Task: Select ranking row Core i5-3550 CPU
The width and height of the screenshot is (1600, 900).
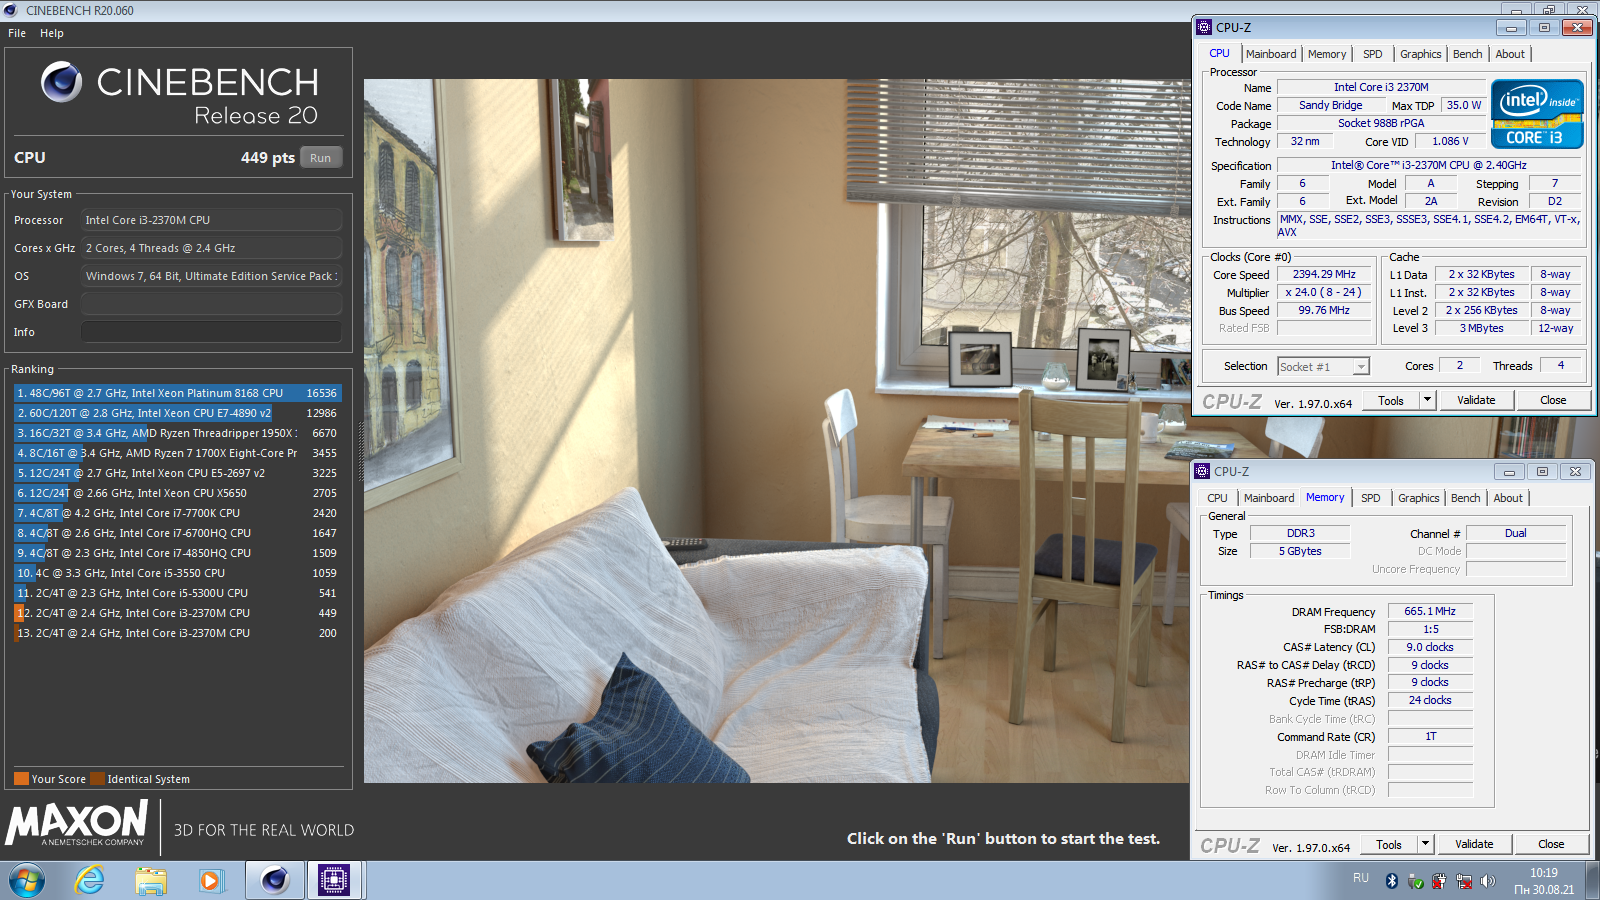Action: click(177, 573)
